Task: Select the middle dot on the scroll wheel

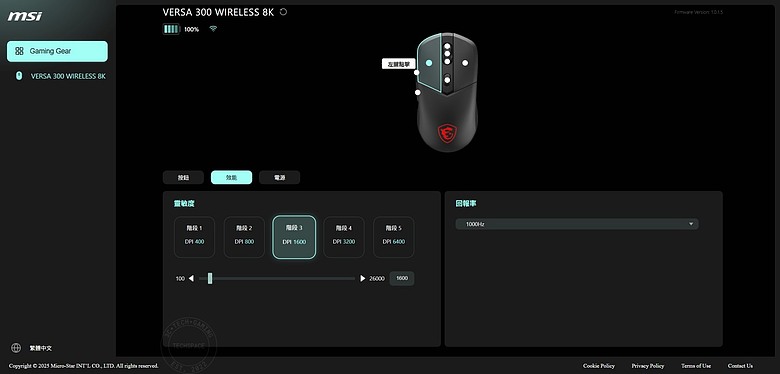Action: [447, 54]
